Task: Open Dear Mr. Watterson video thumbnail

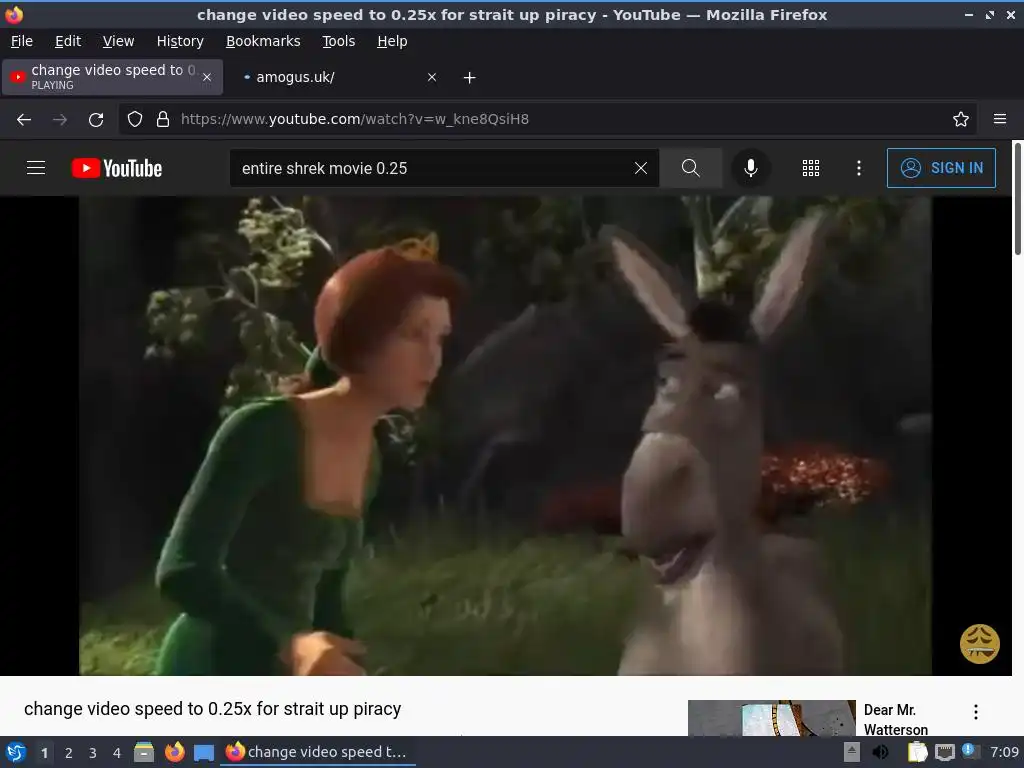Action: (771, 718)
